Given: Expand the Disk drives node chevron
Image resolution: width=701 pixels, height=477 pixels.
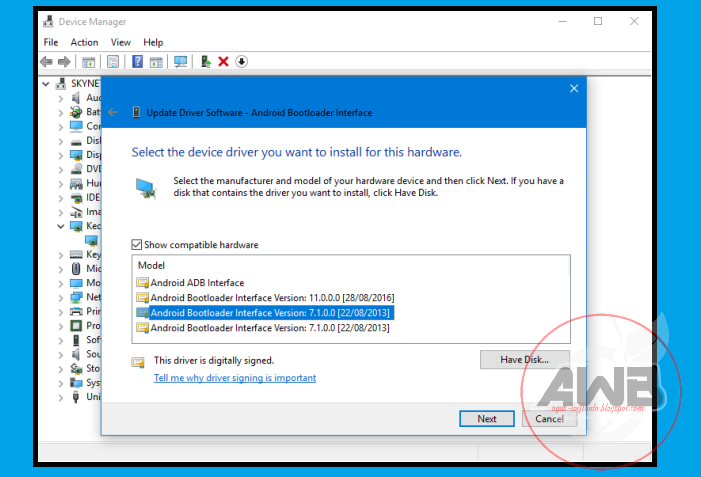Looking at the screenshot, I should pos(61,141).
